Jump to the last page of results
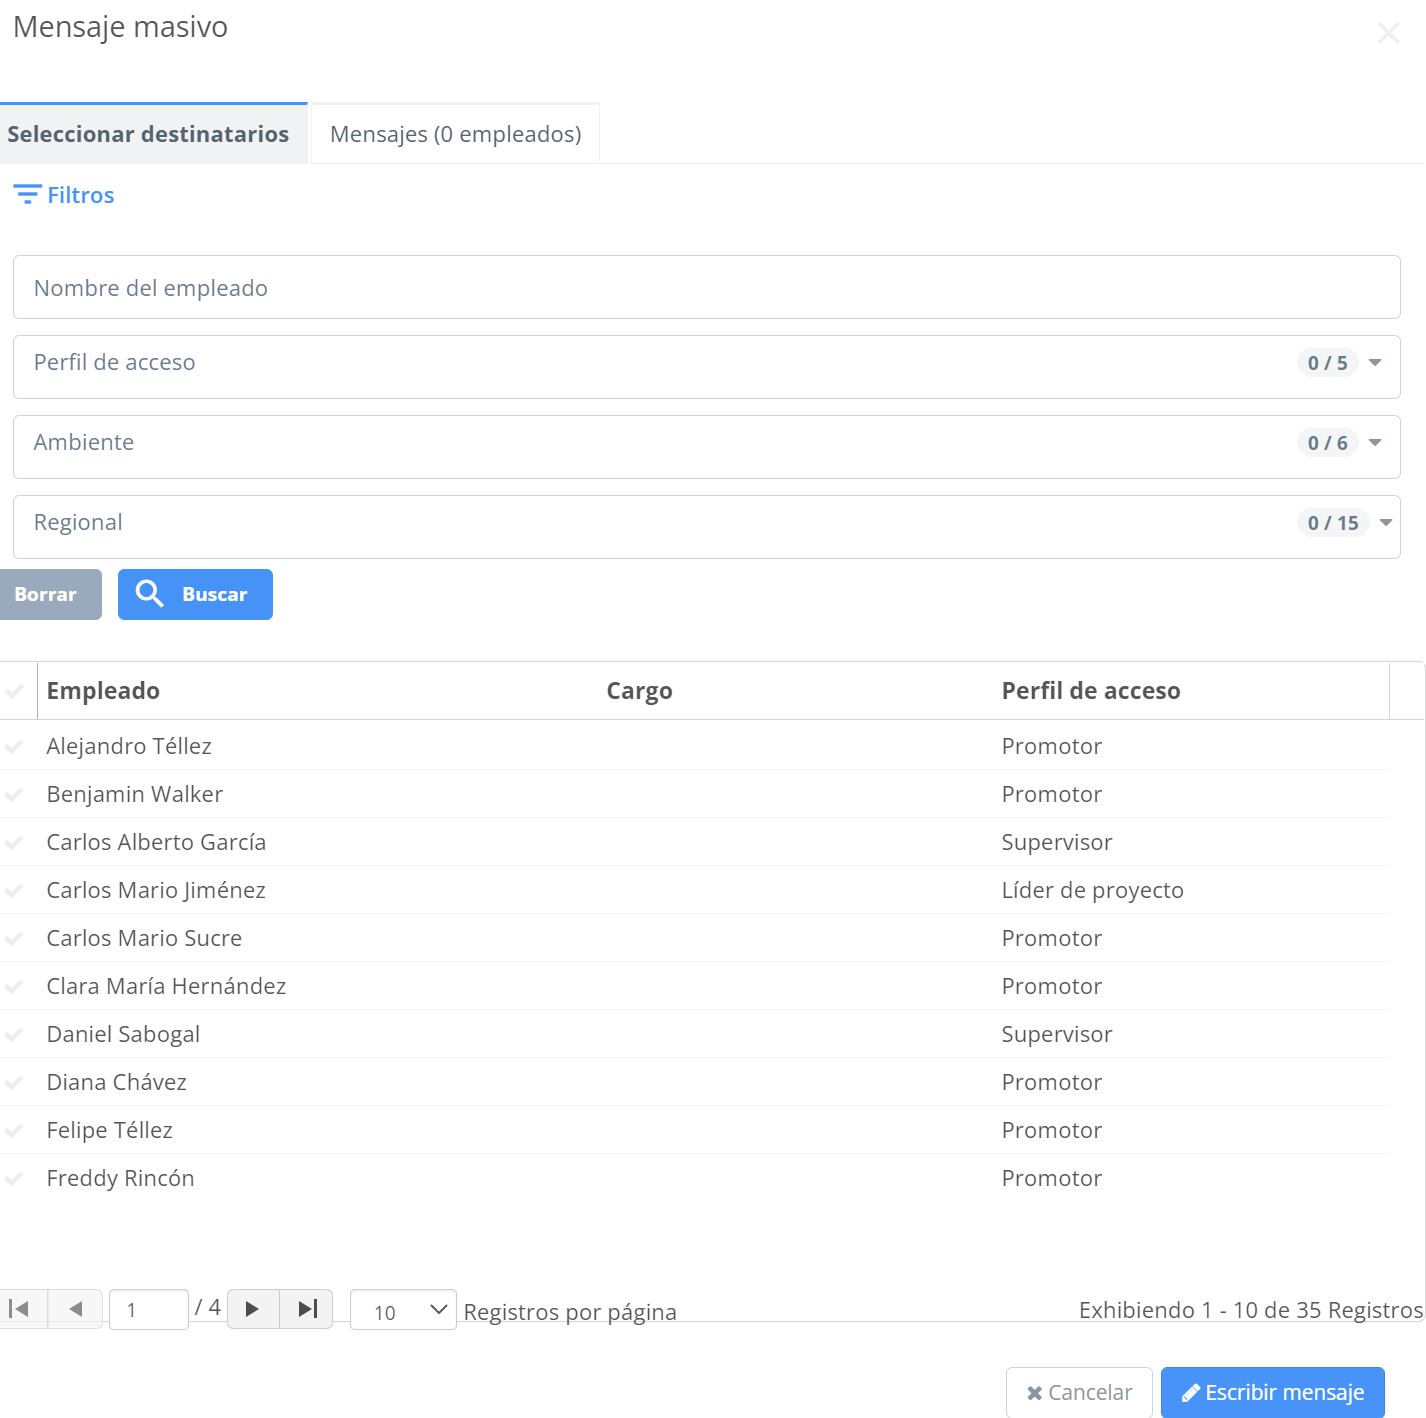This screenshot has width=1426, height=1418. 307,1308
